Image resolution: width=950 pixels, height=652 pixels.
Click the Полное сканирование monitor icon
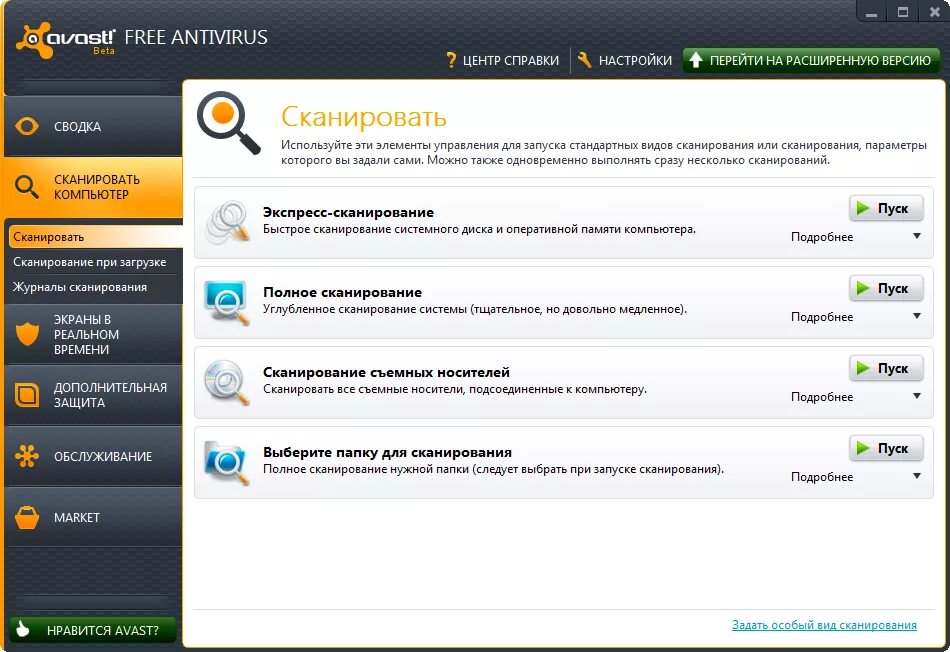coord(227,302)
